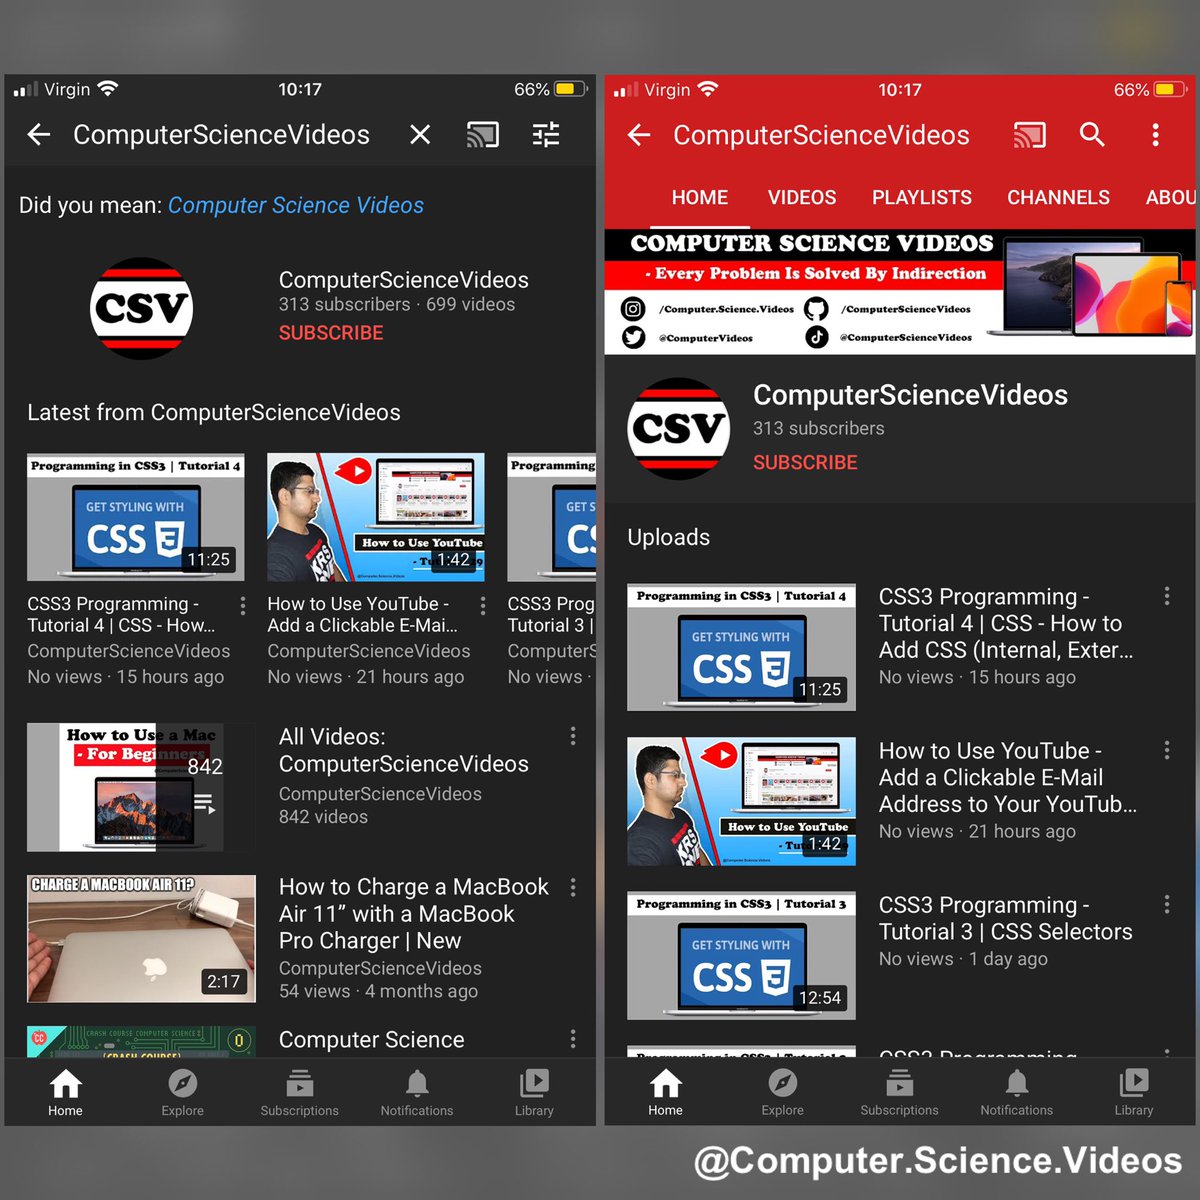Tap Home in the left bottom navigation
The height and width of the screenshot is (1200, 1200).
coord(65,1093)
